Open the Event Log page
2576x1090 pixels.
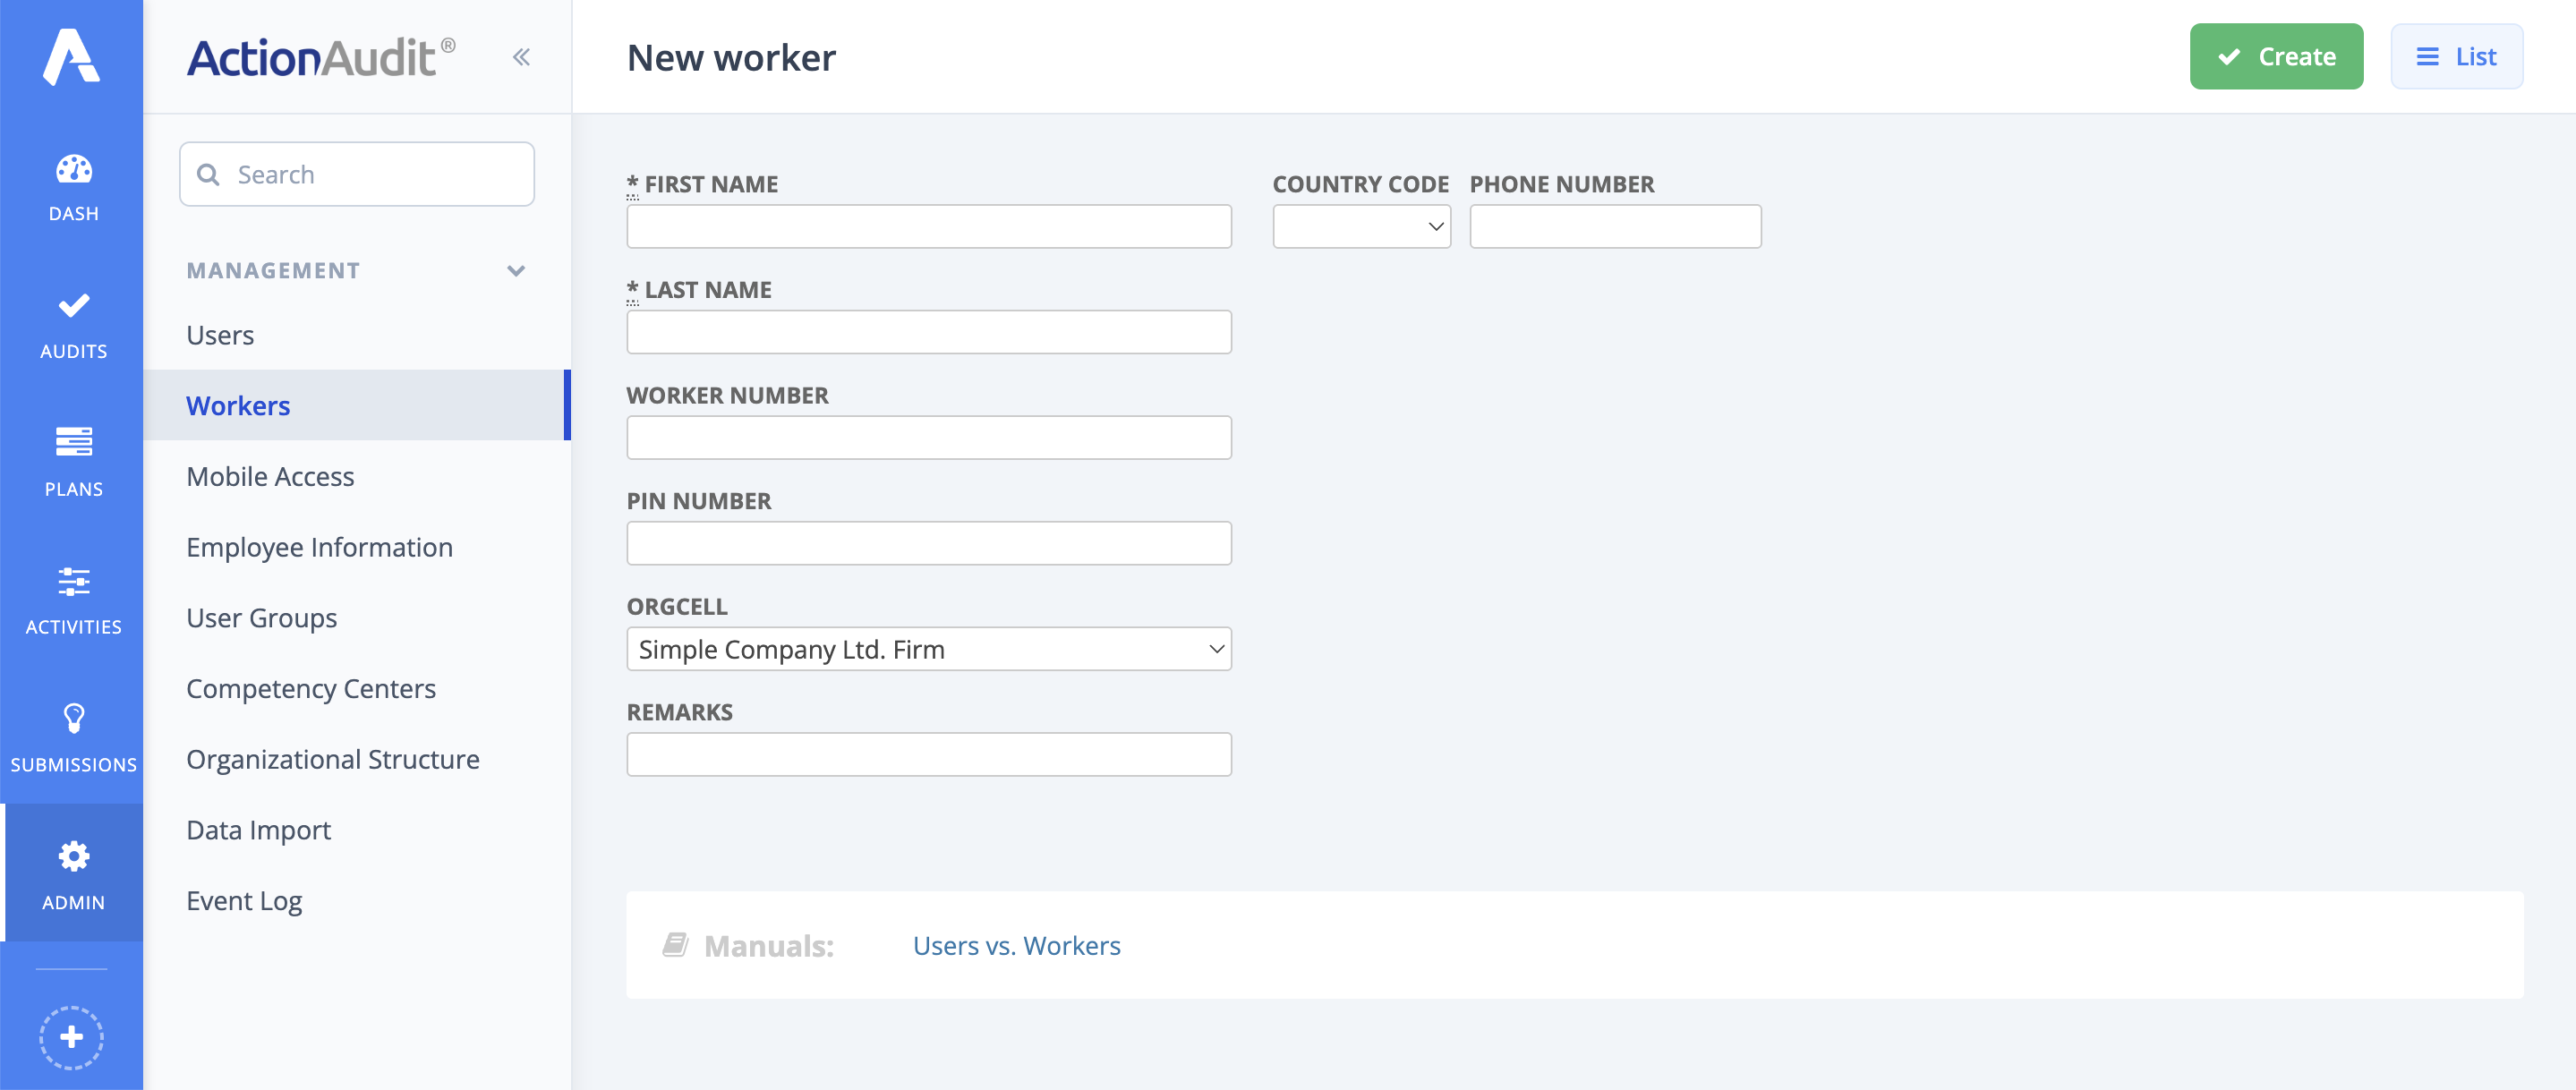[243, 900]
